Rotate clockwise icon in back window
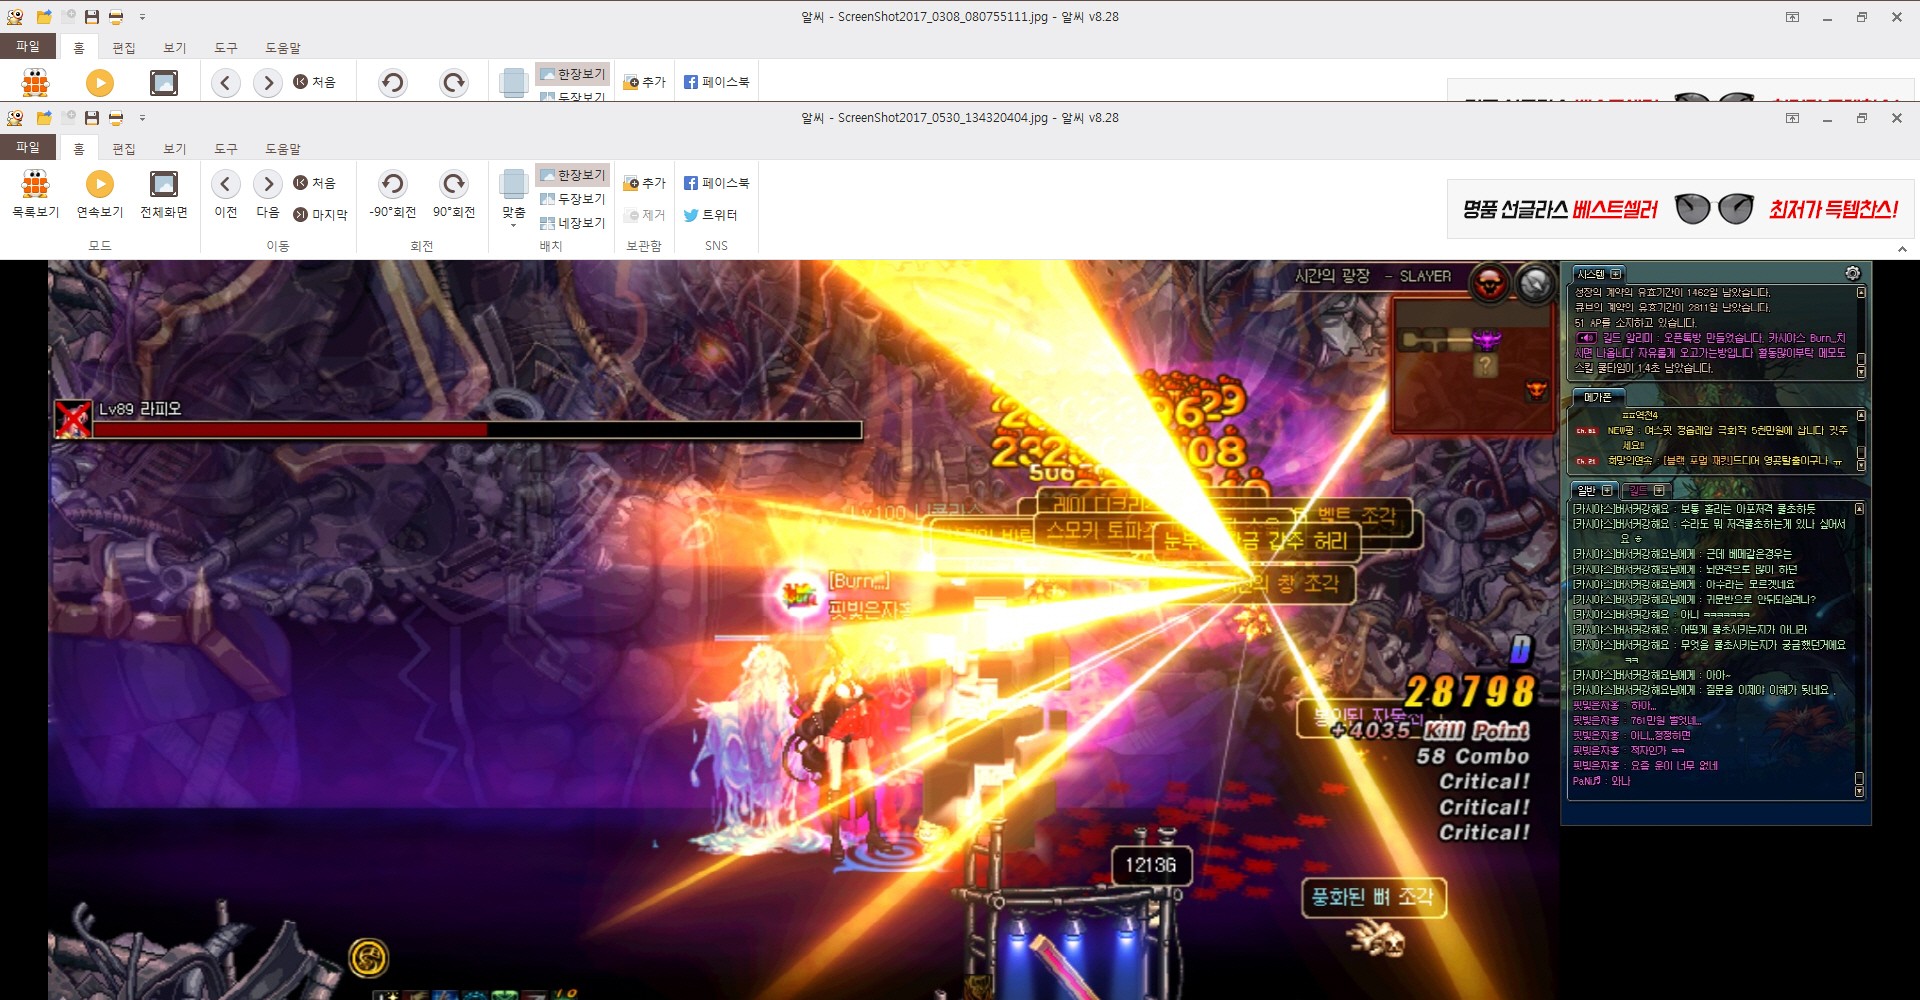This screenshot has height=1000, width=1920. (x=454, y=83)
